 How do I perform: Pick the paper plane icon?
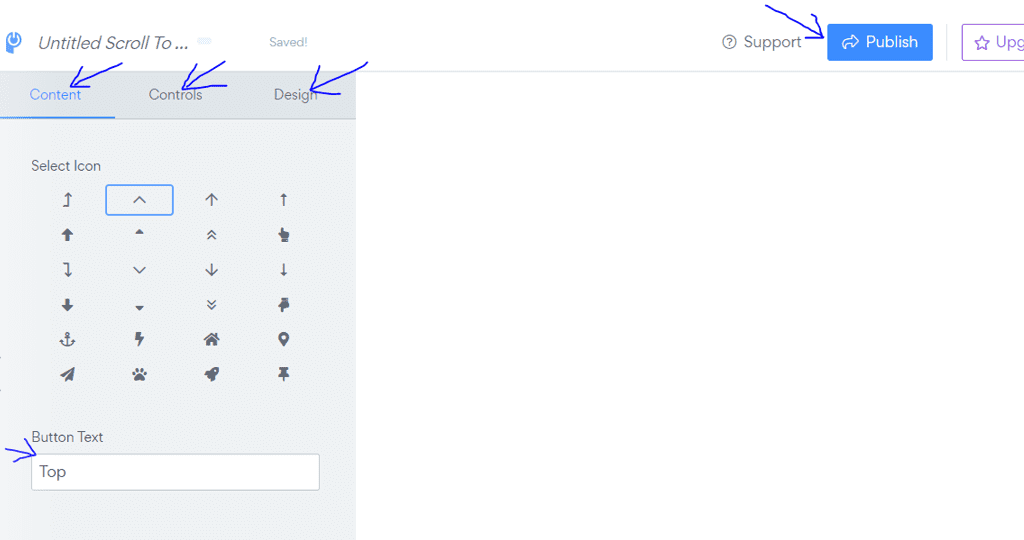(67, 374)
